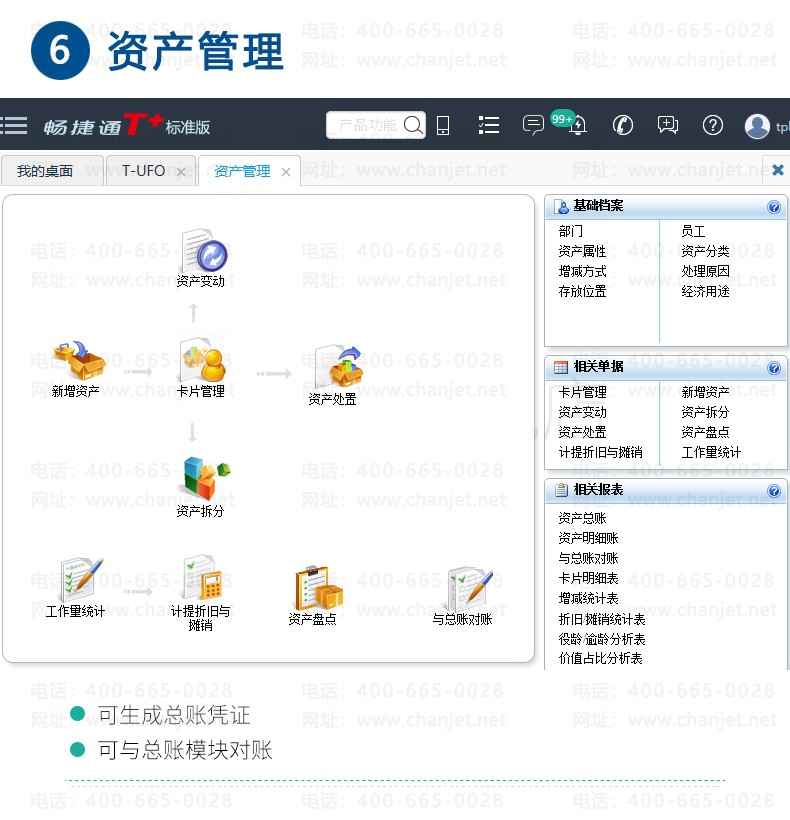
Task: Toggle the hamburger main menu
Action: tap(14, 126)
